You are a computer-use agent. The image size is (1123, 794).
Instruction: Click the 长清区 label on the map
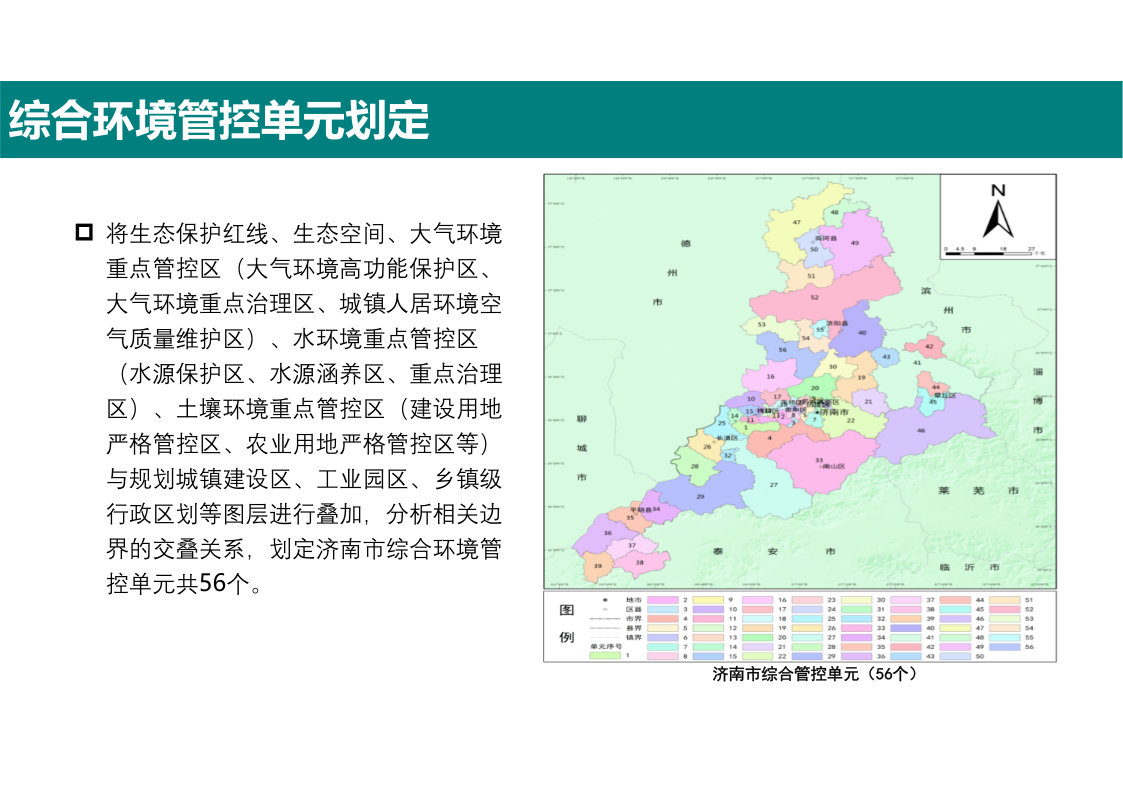point(727,437)
